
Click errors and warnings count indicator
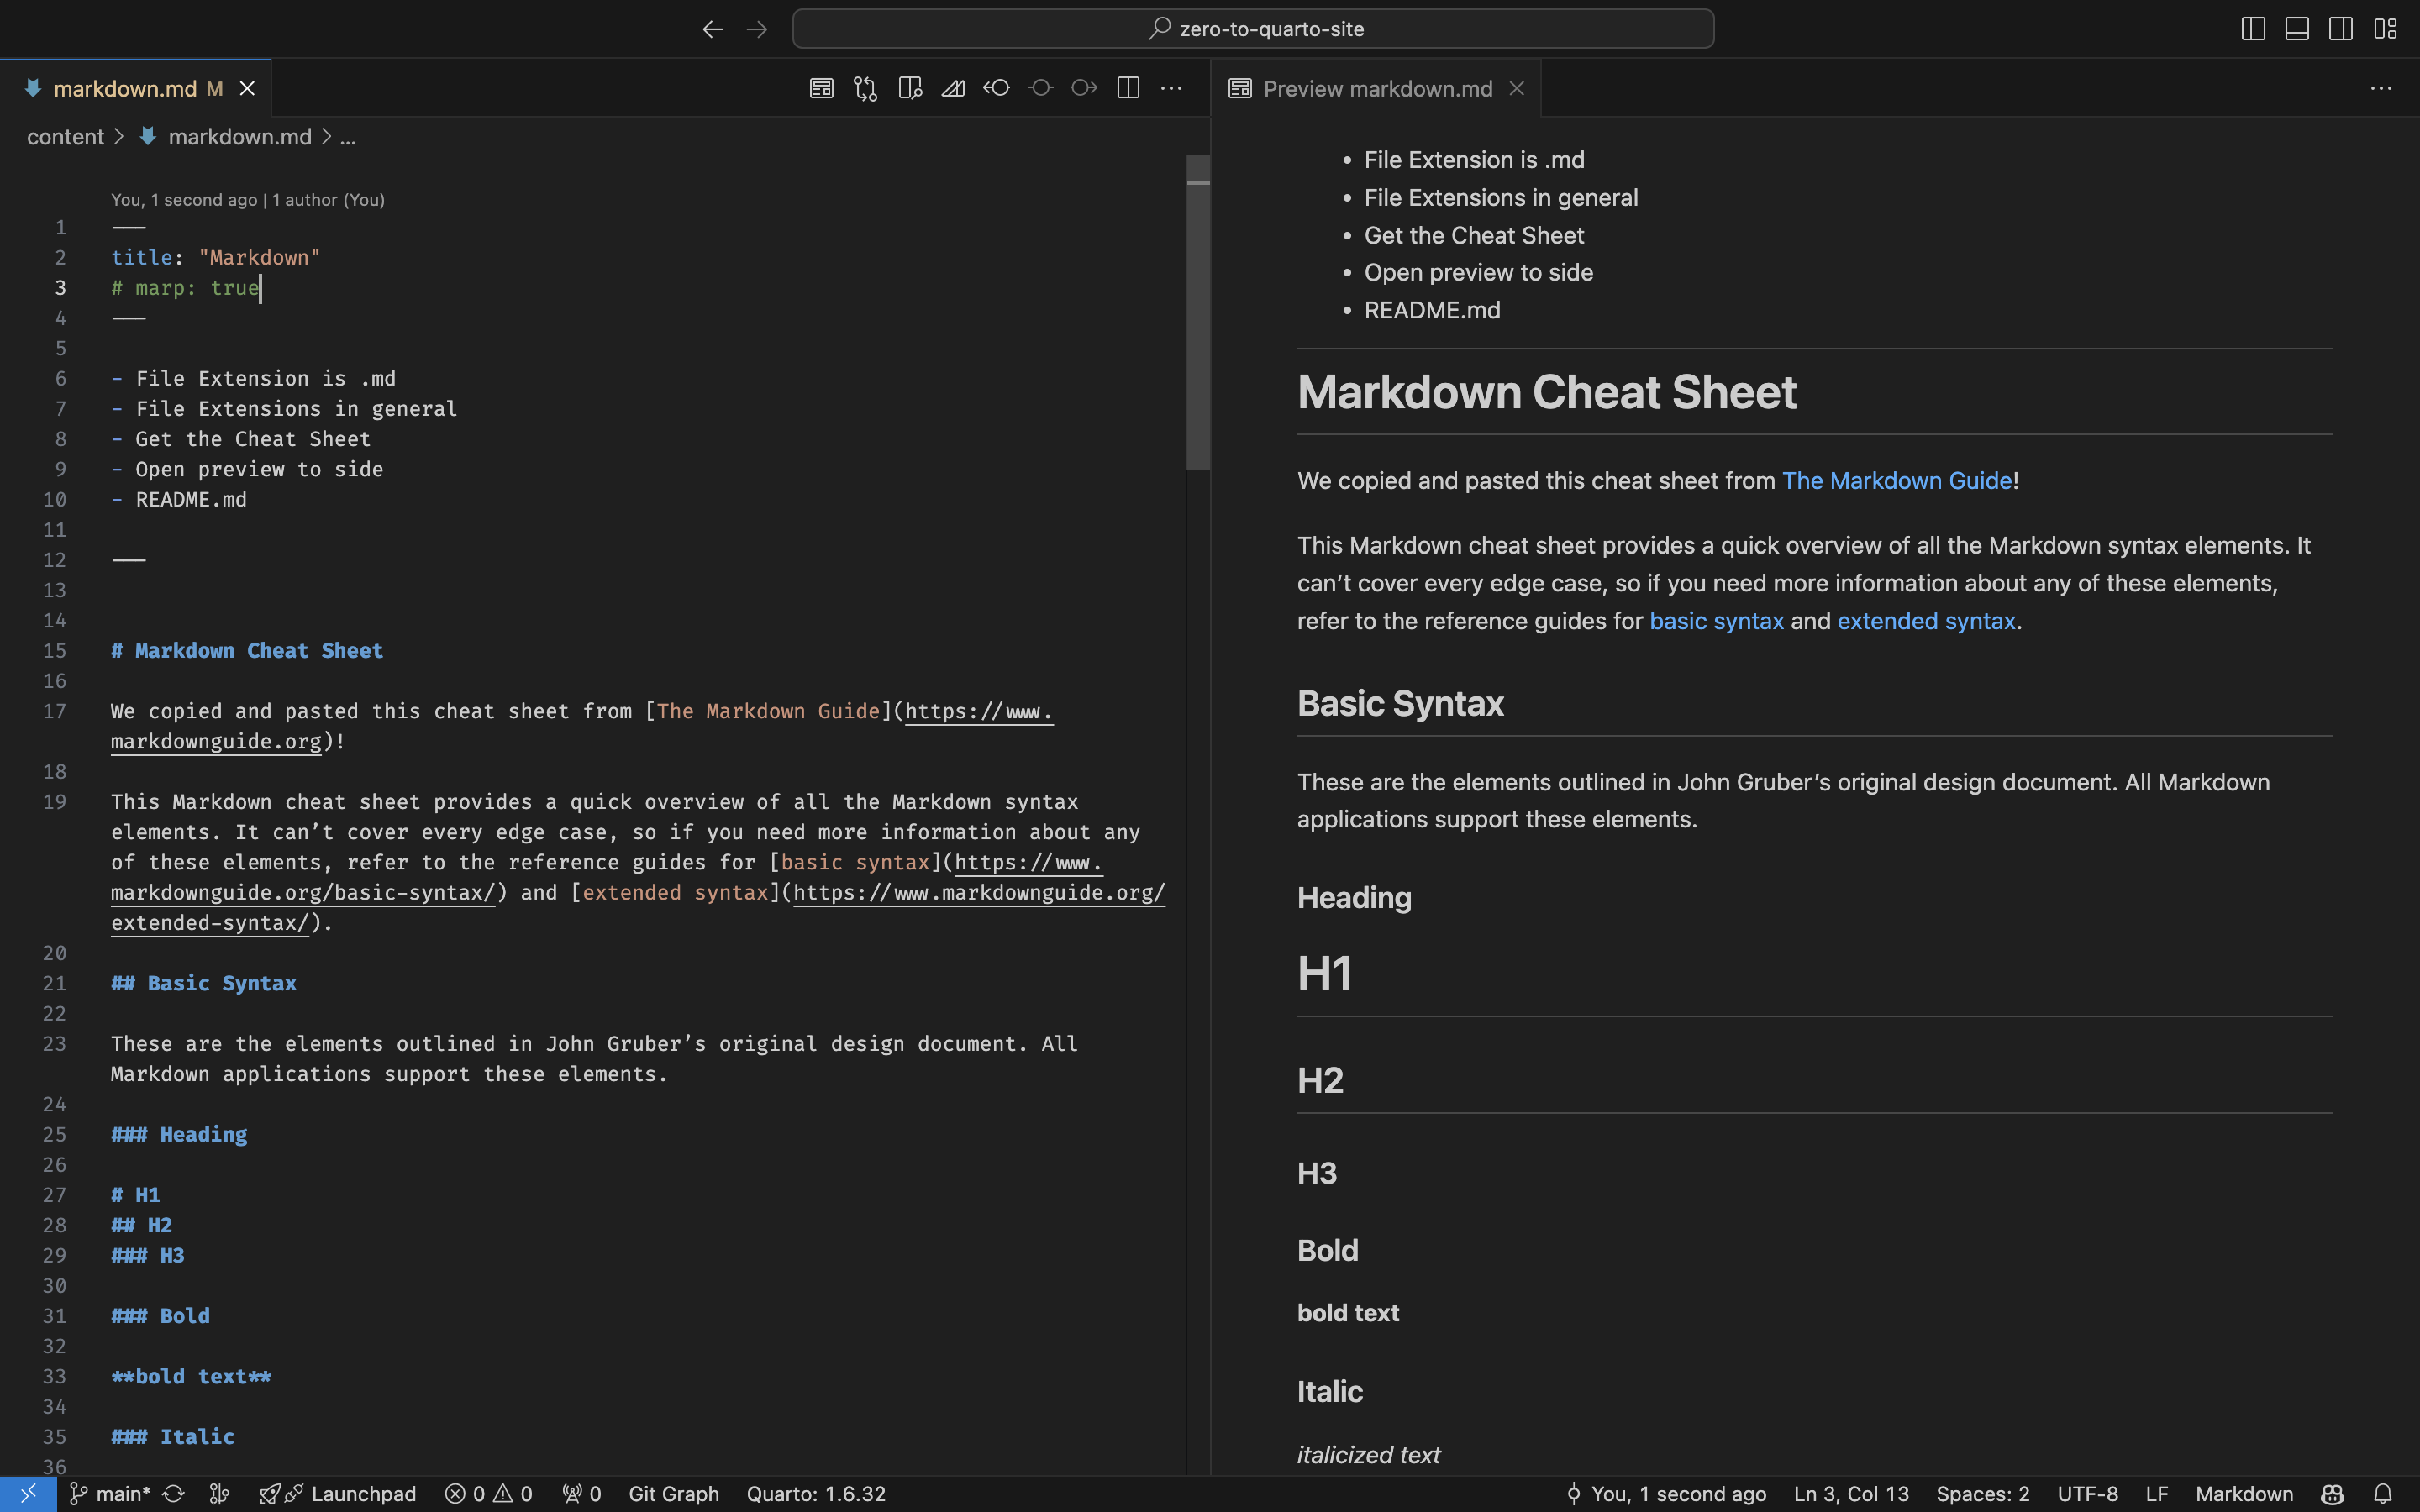tap(489, 1493)
